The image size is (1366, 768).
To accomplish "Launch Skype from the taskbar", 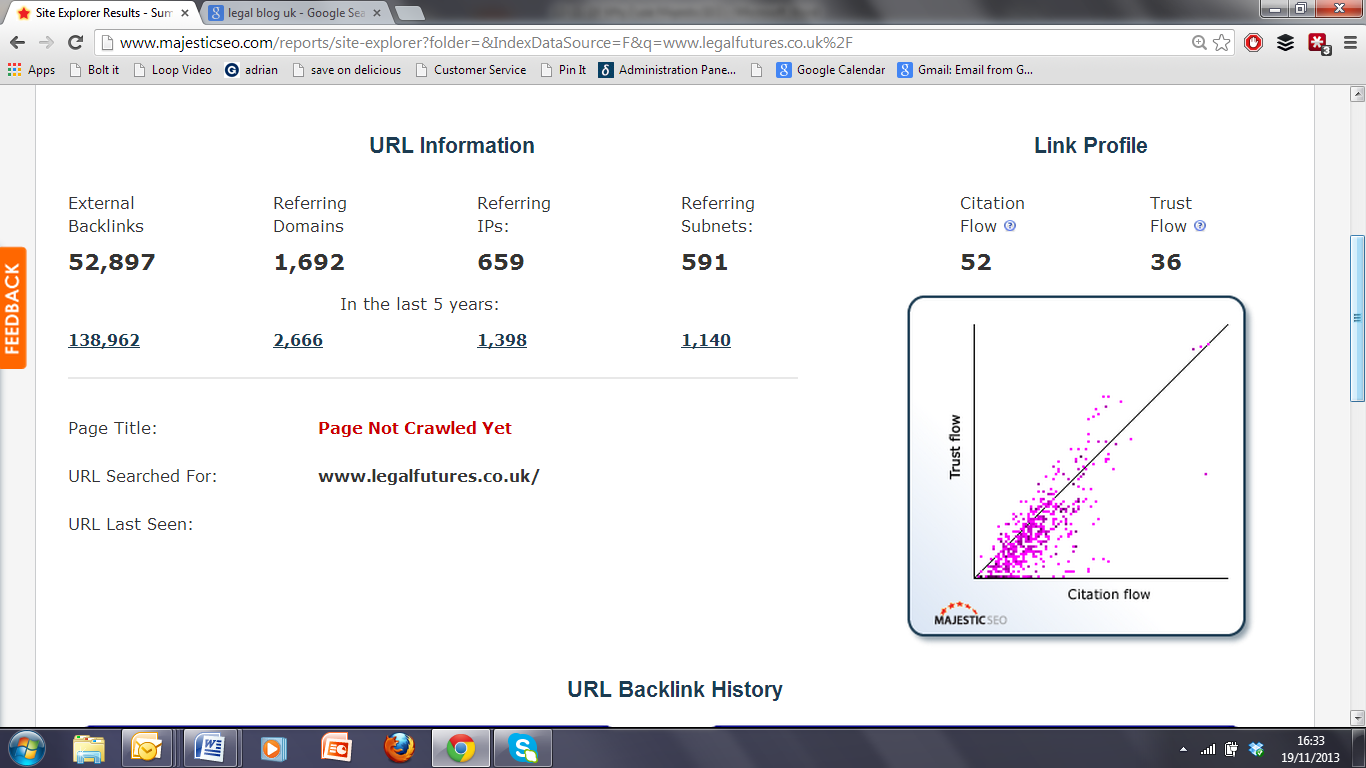I will 522,748.
